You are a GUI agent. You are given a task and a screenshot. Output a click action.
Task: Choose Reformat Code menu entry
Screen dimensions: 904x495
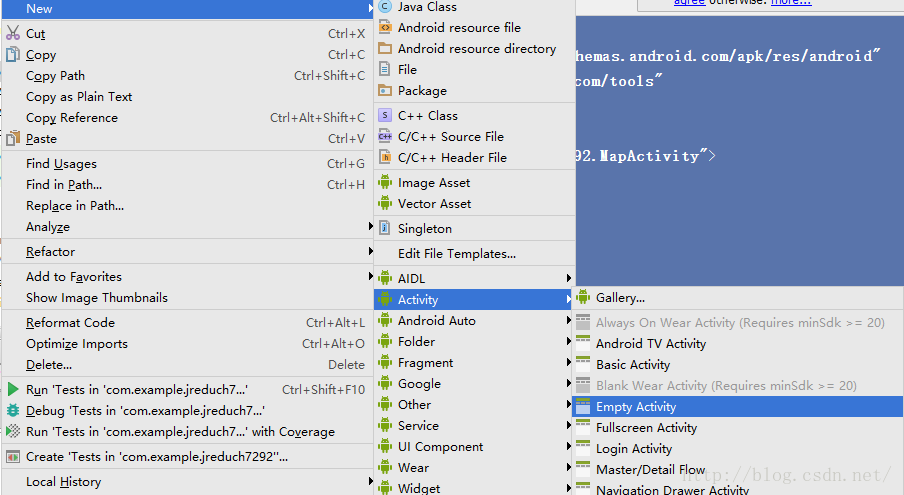point(70,323)
